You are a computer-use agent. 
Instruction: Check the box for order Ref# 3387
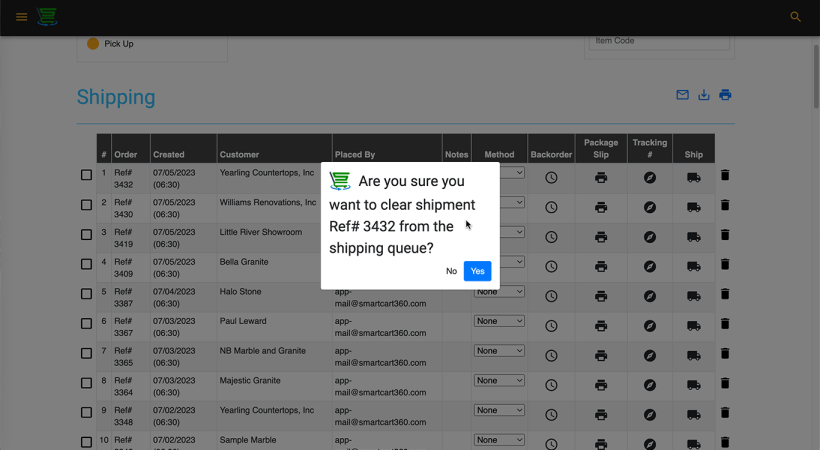86,294
